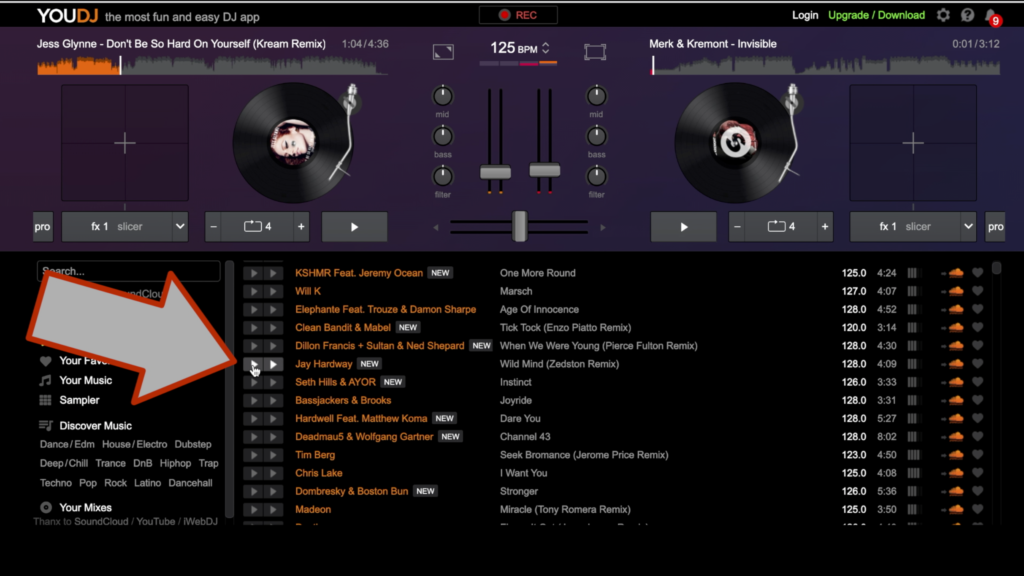
Task: Browse the House/Electro genre
Action: [135, 444]
